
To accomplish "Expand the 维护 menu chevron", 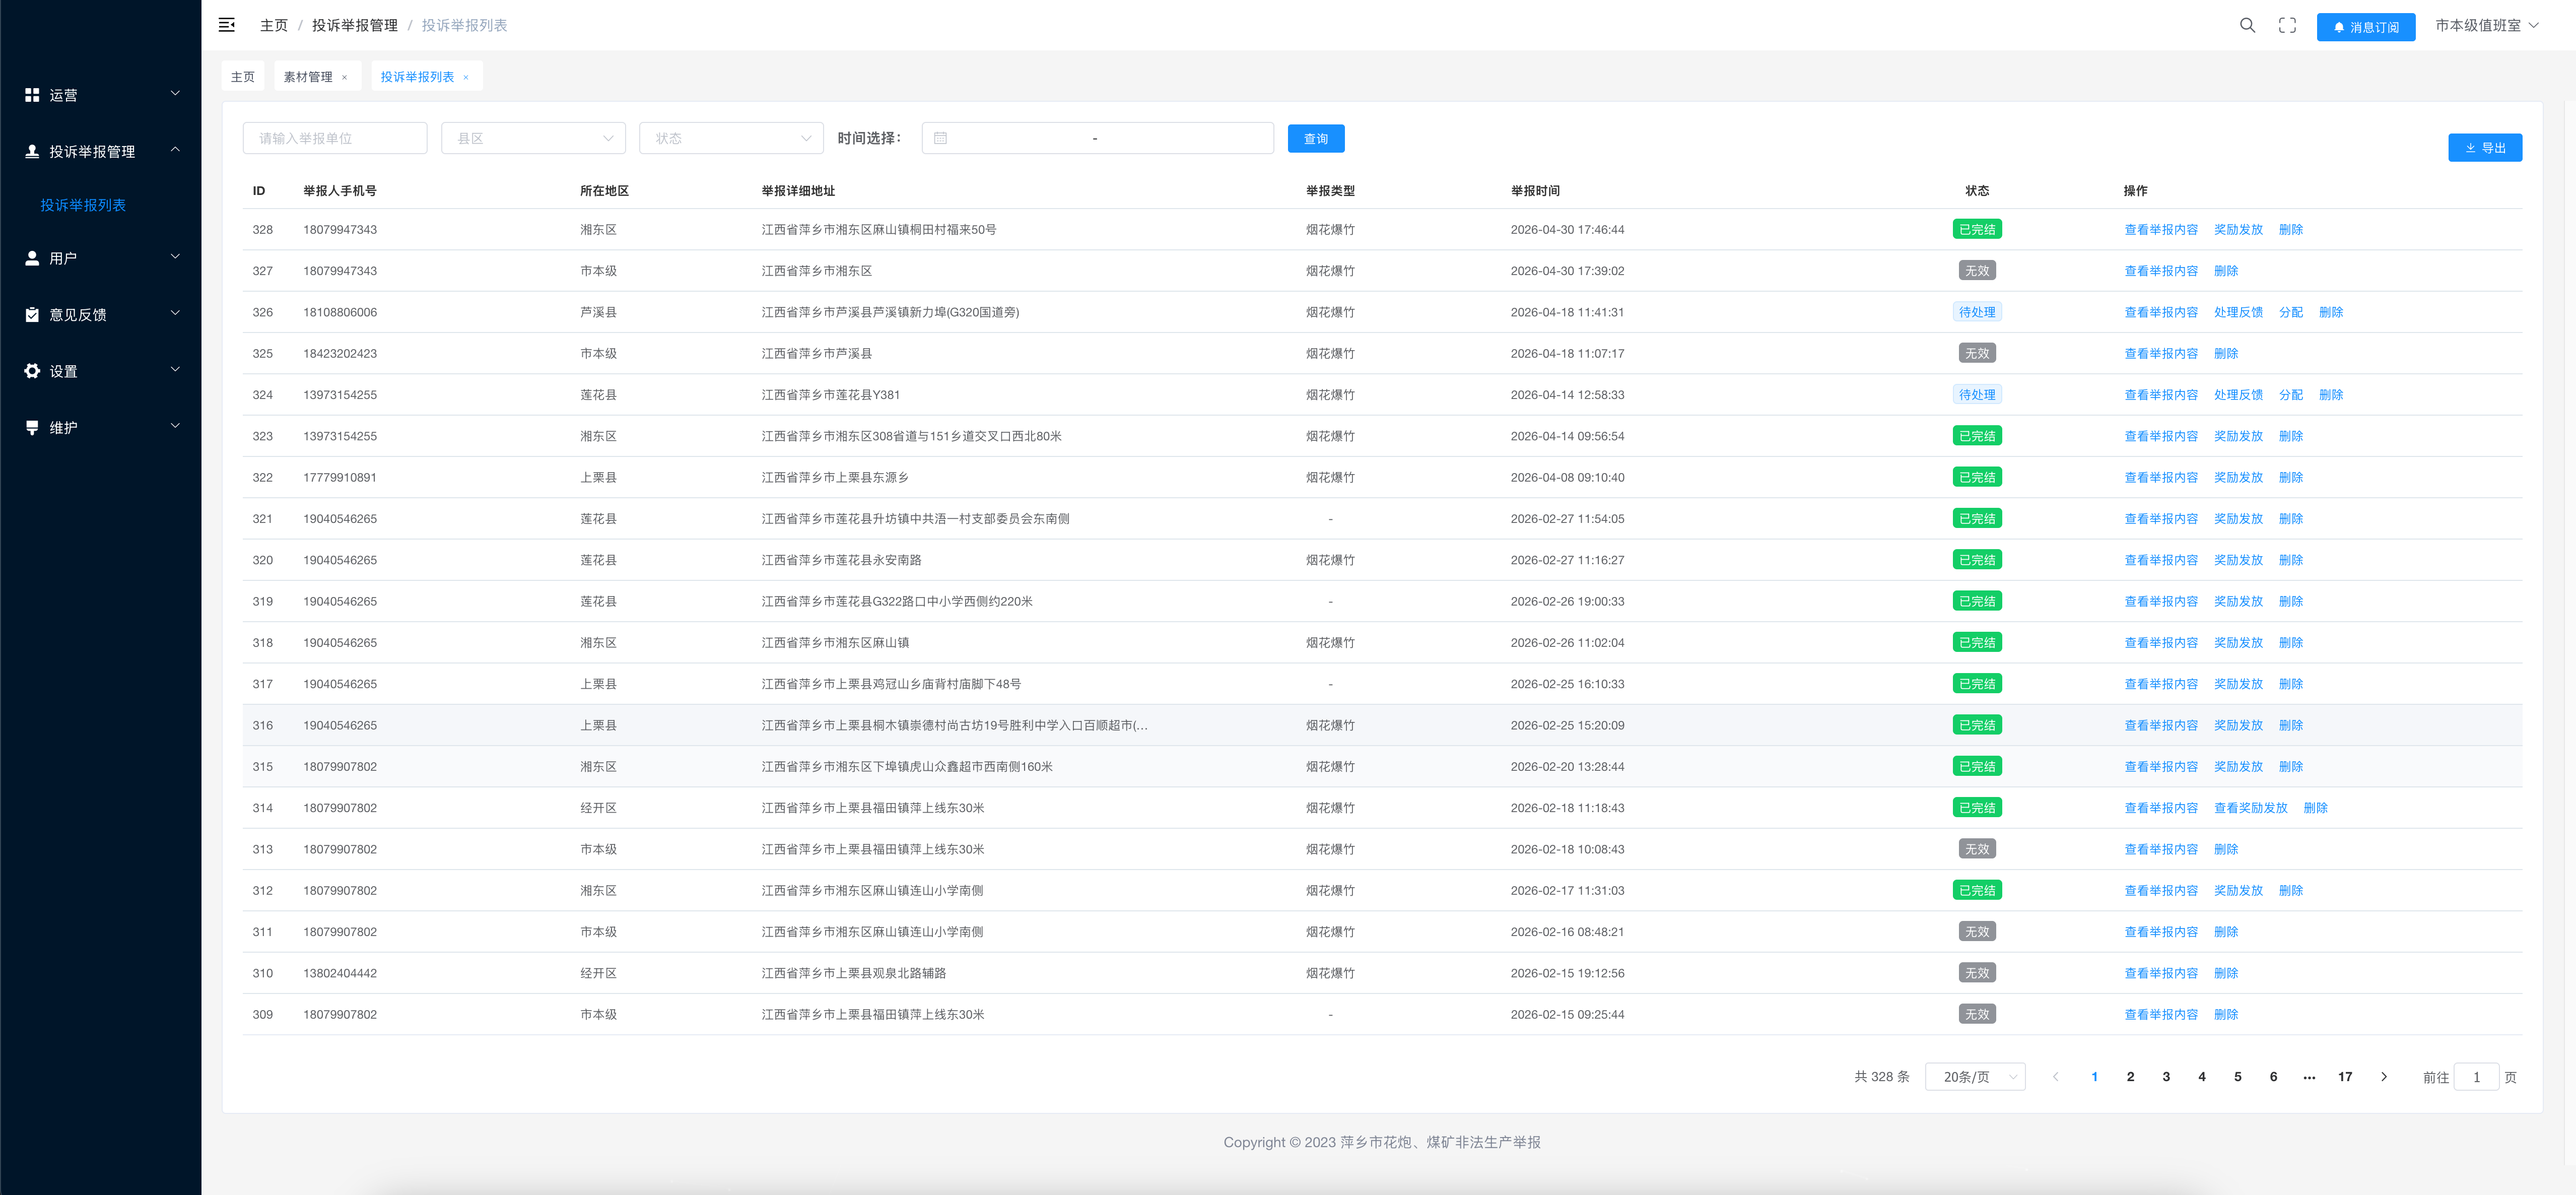I will (175, 426).
